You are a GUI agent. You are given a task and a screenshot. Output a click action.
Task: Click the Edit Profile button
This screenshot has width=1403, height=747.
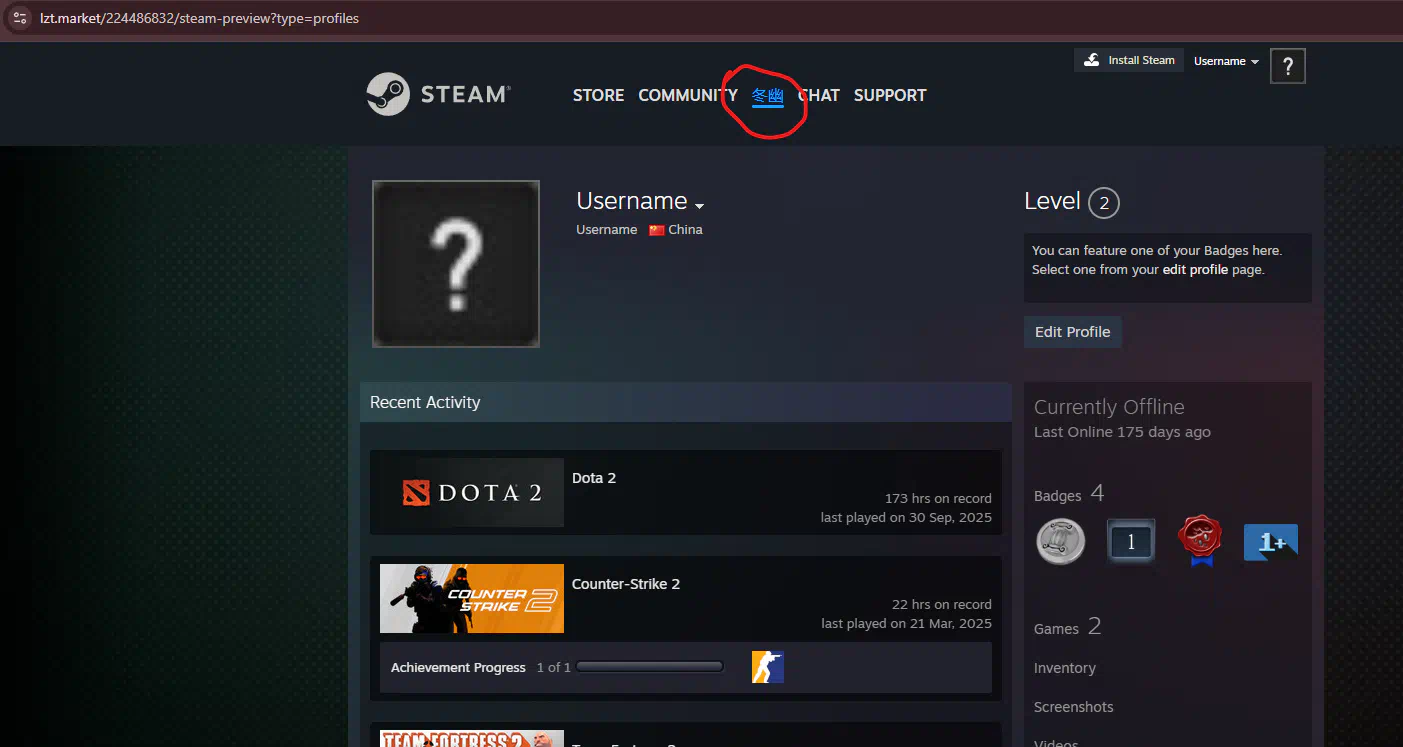(x=1072, y=332)
